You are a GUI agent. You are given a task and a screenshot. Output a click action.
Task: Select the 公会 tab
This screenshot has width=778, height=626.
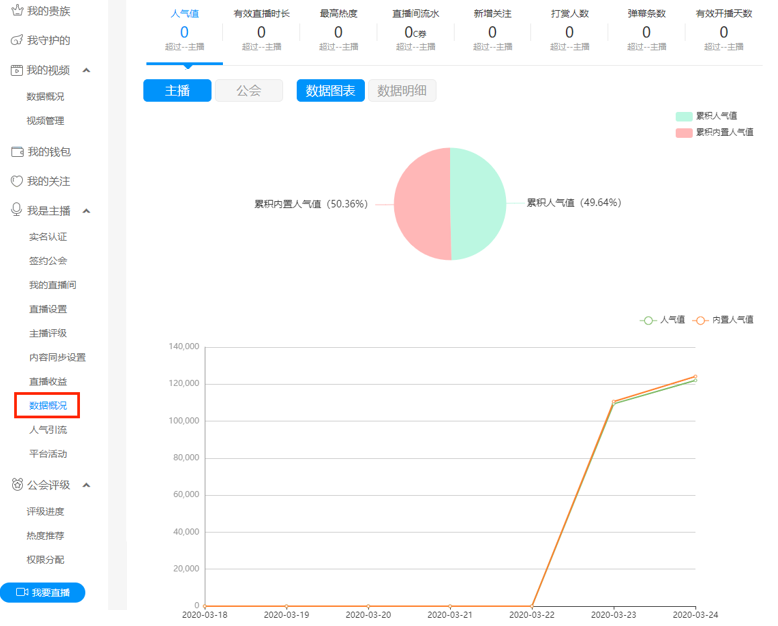tap(249, 91)
